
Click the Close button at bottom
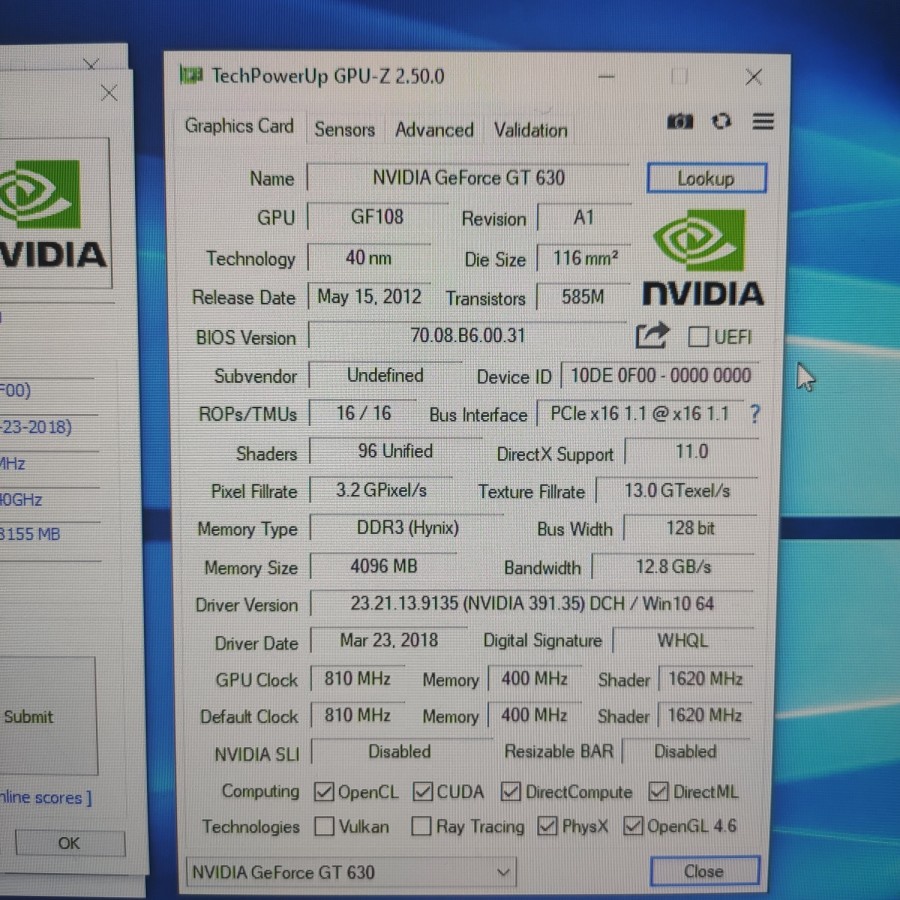pyautogui.click(x=703, y=871)
